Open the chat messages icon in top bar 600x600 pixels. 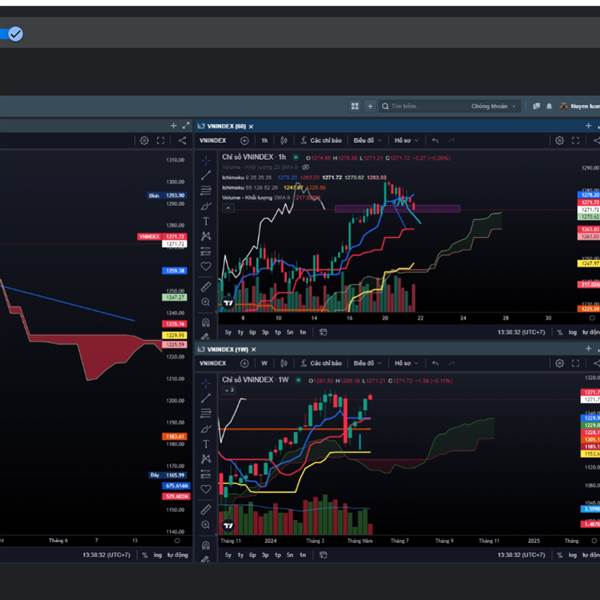(536, 106)
